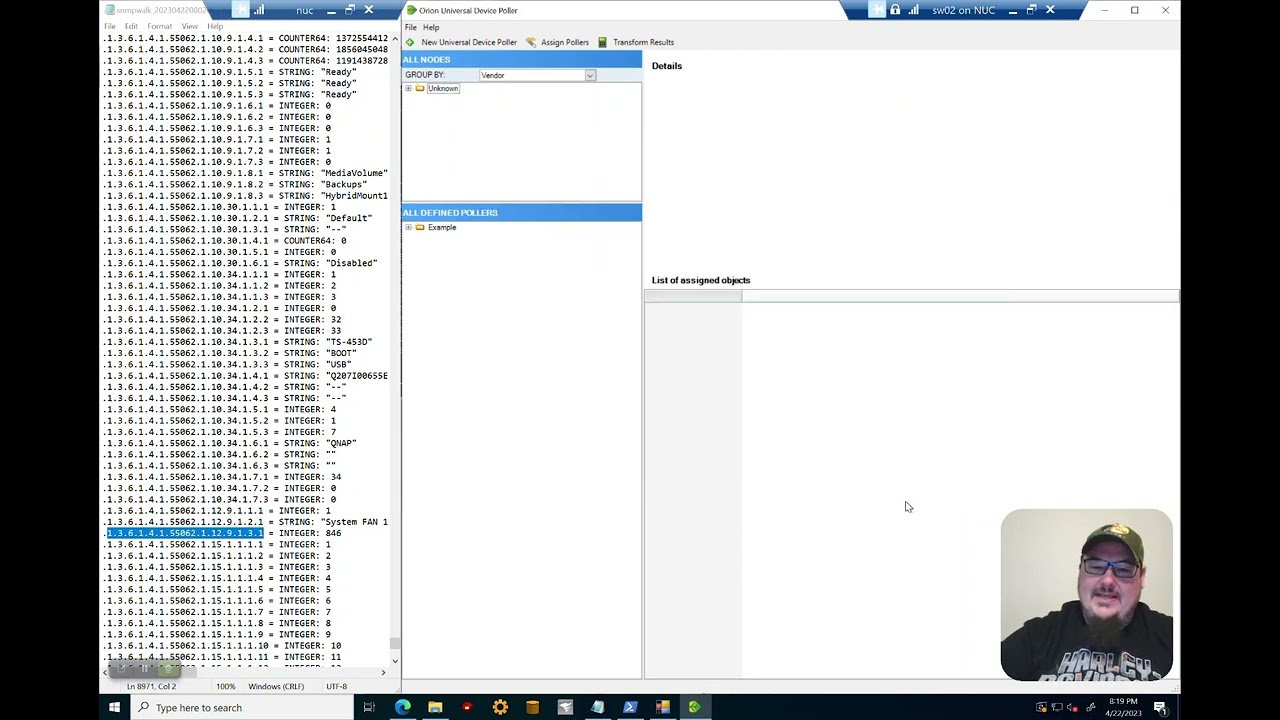
Task: Open the View menu in Notepad
Action: 189,26
